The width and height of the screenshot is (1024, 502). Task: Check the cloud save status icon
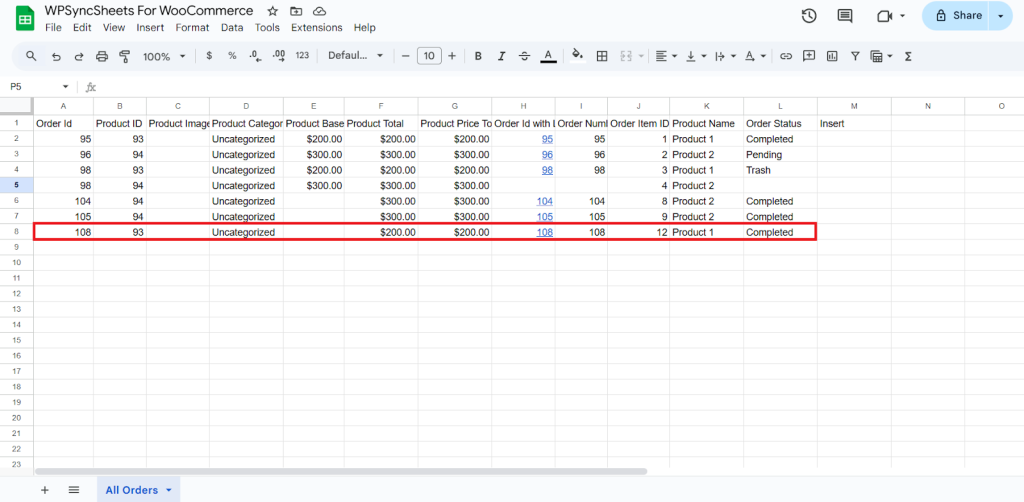[319, 11]
